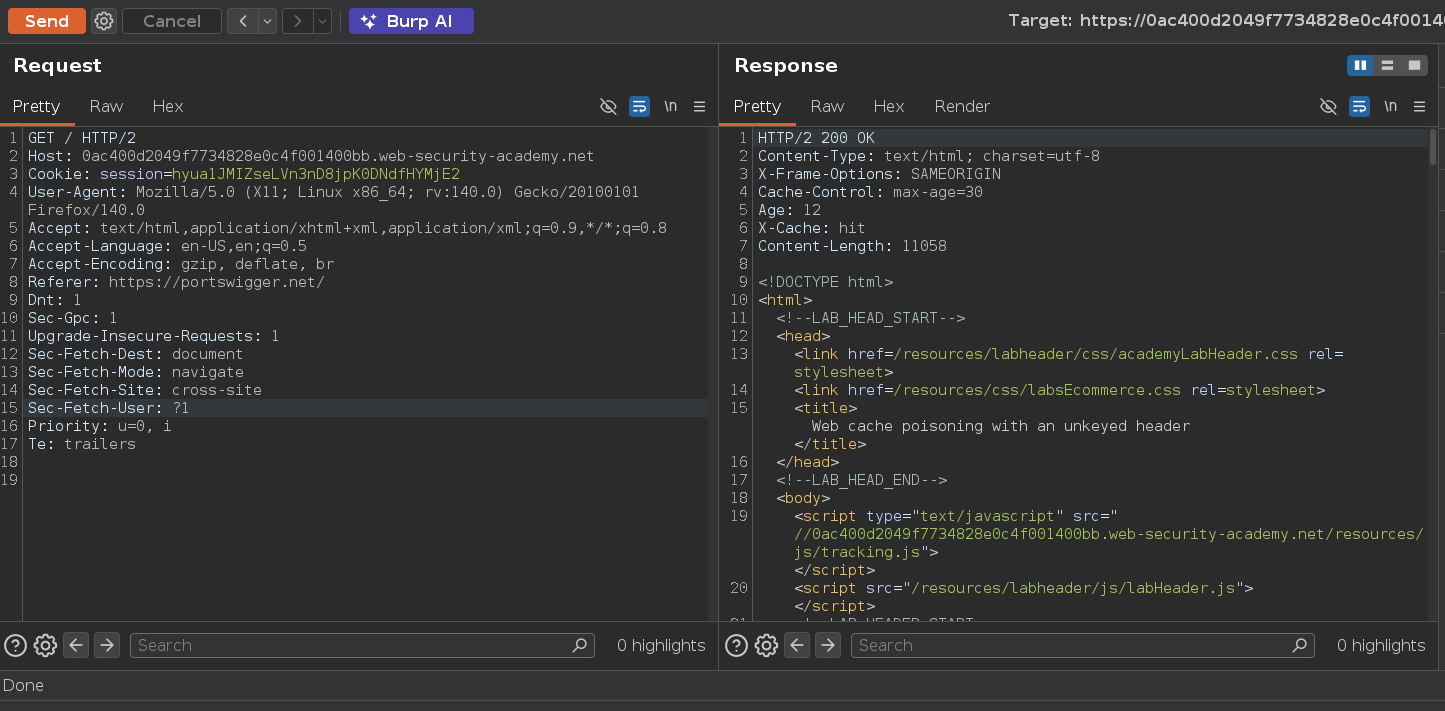Click the session cookie value hyualJMIZseLVn3nD8jpK0DNdfHYMjE2
Image resolution: width=1445 pixels, height=711 pixels.
[x=316, y=174]
